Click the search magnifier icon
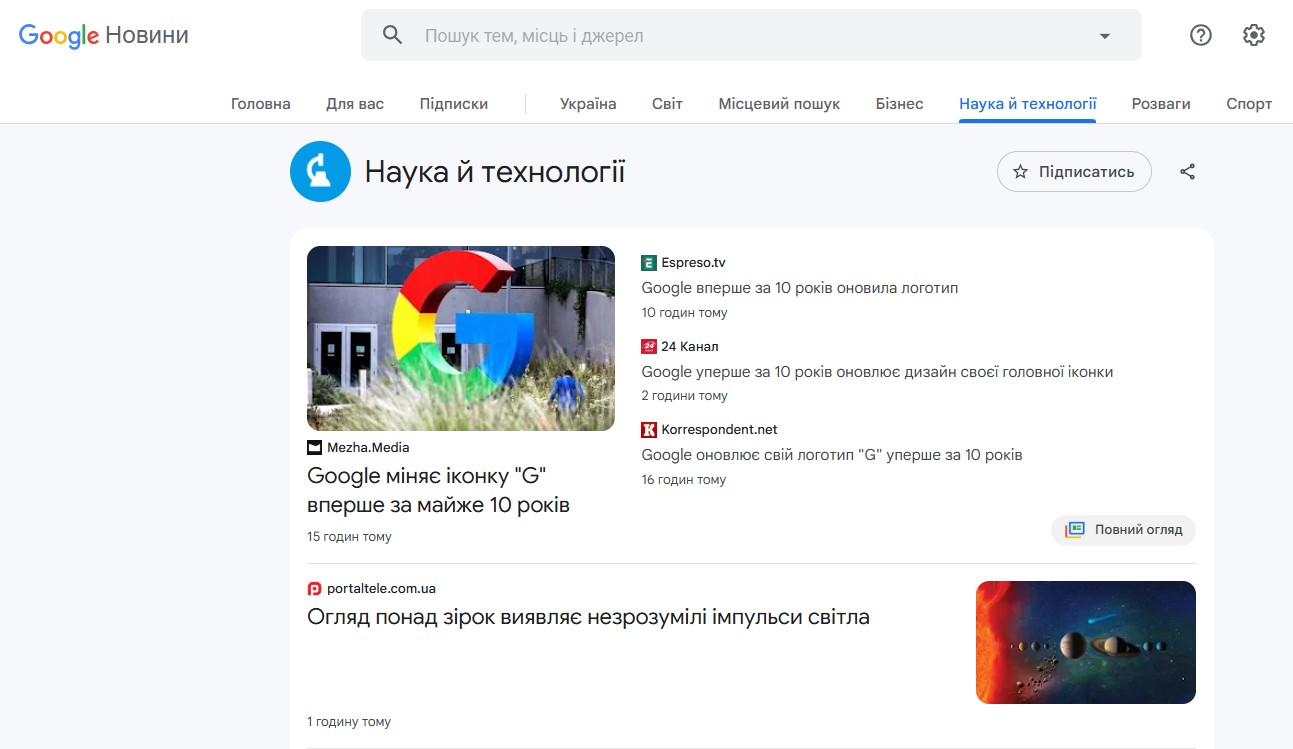This screenshot has height=749, width=1293. tap(393, 35)
